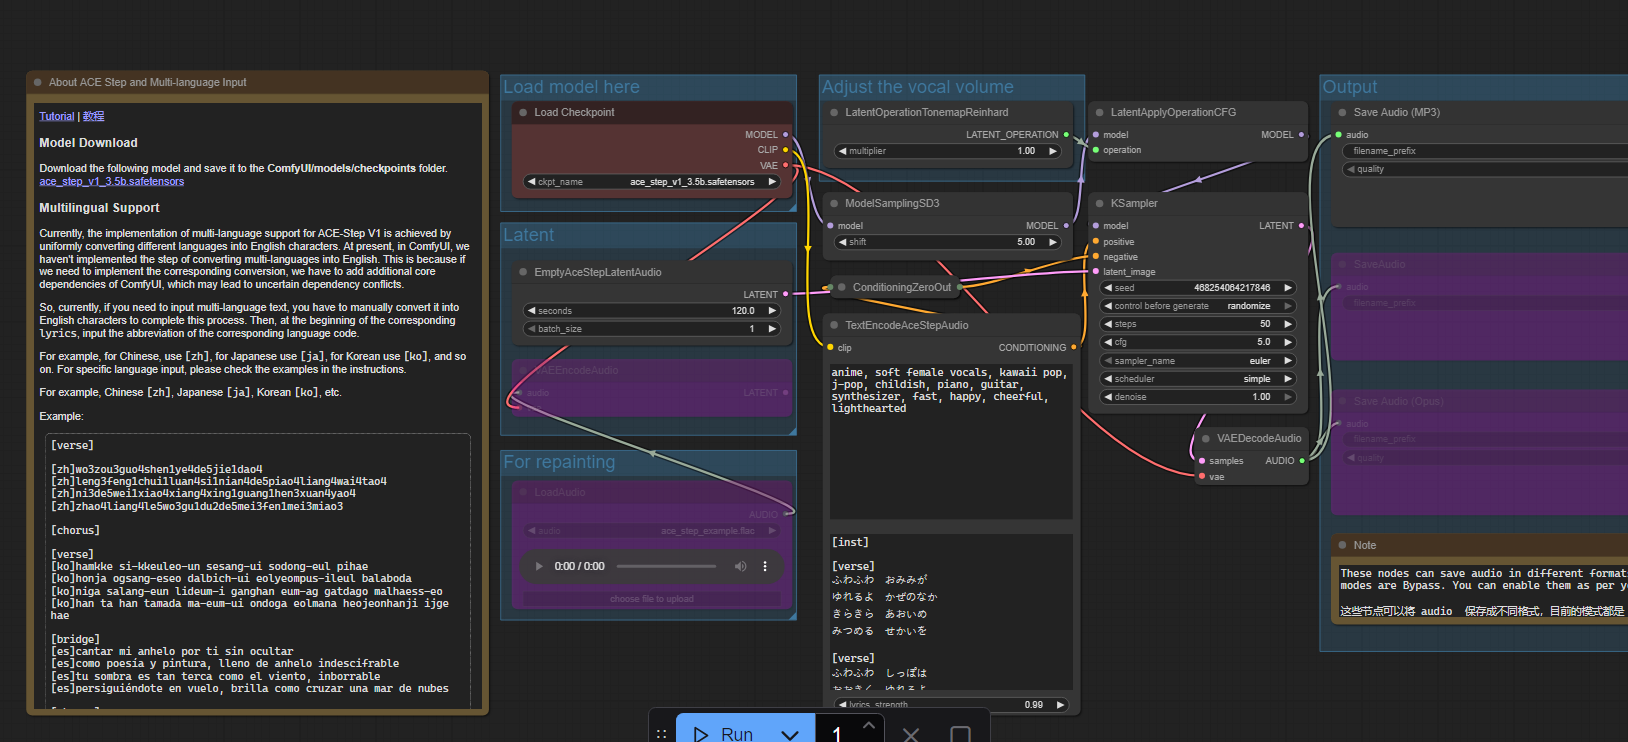Open the Tutorial link in the note
The height and width of the screenshot is (742, 1628).
(x=57, y=116)
